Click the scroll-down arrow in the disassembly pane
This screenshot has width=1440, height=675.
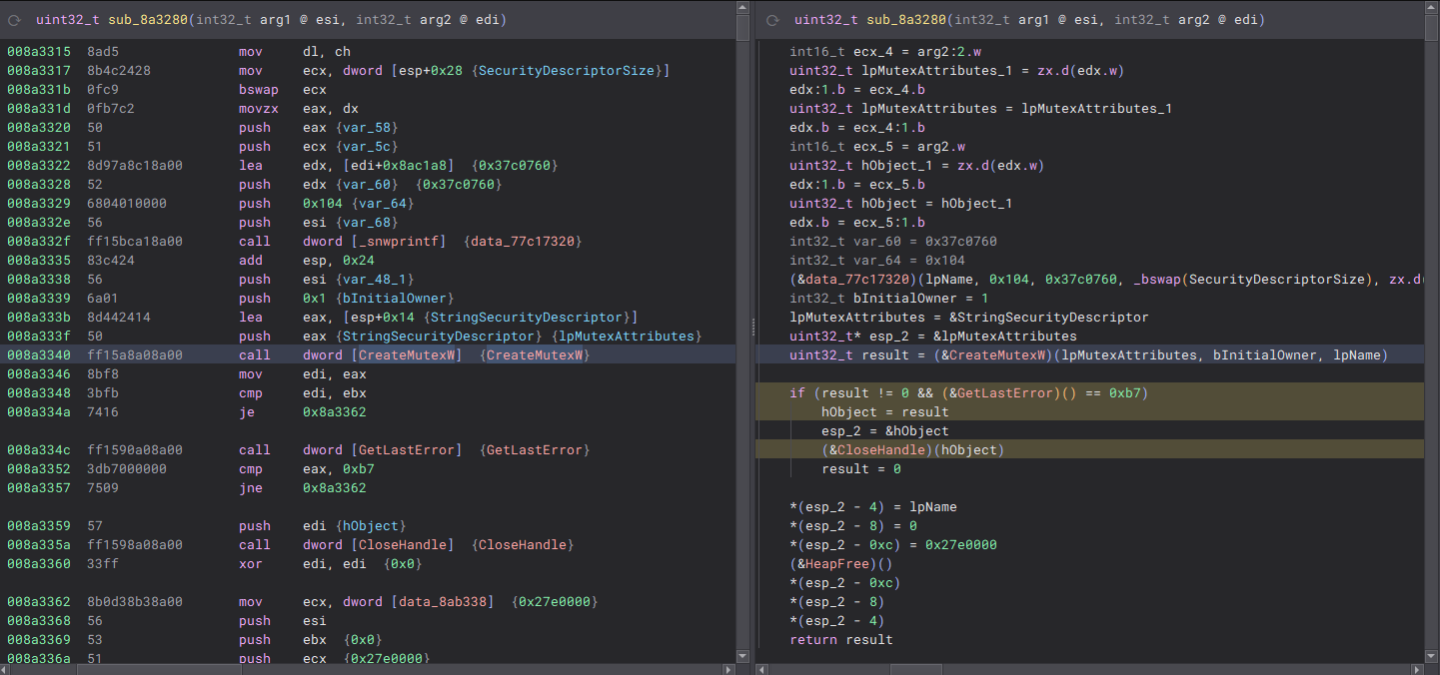tap(743, 655)
